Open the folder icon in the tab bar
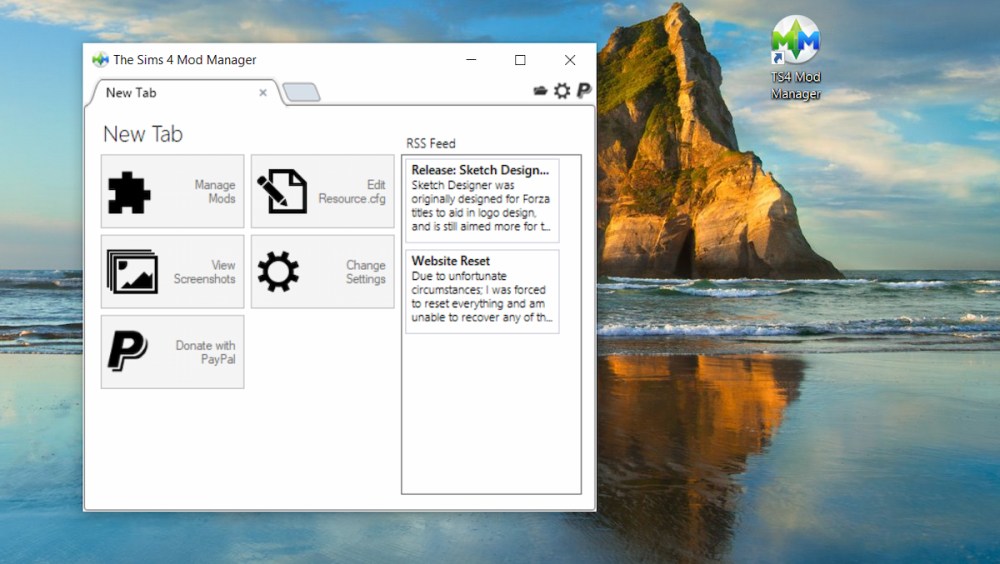This screenshot has width=1000, height=564. point(541,91)
